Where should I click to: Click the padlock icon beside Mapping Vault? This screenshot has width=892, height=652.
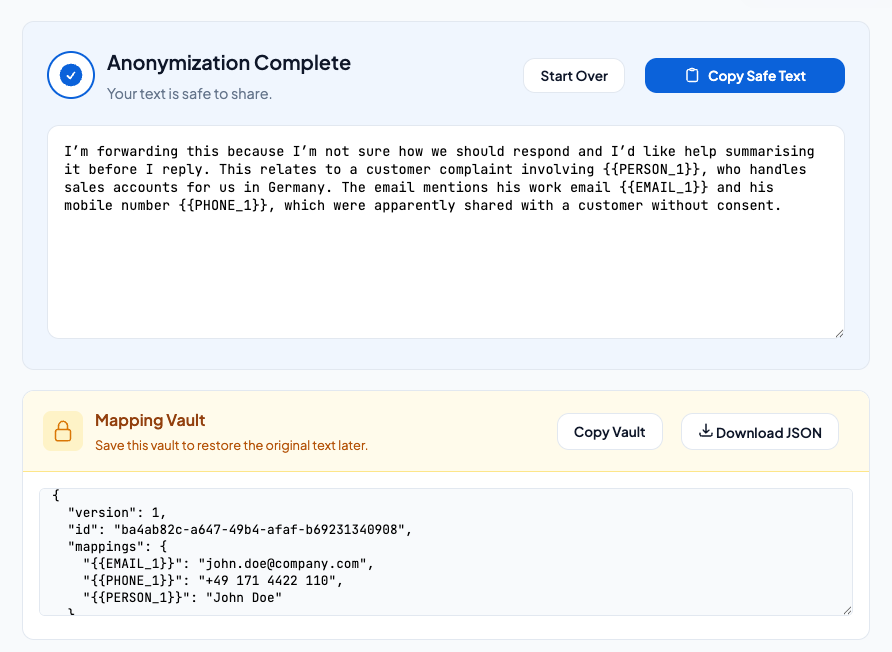click(x=63, y=431)
